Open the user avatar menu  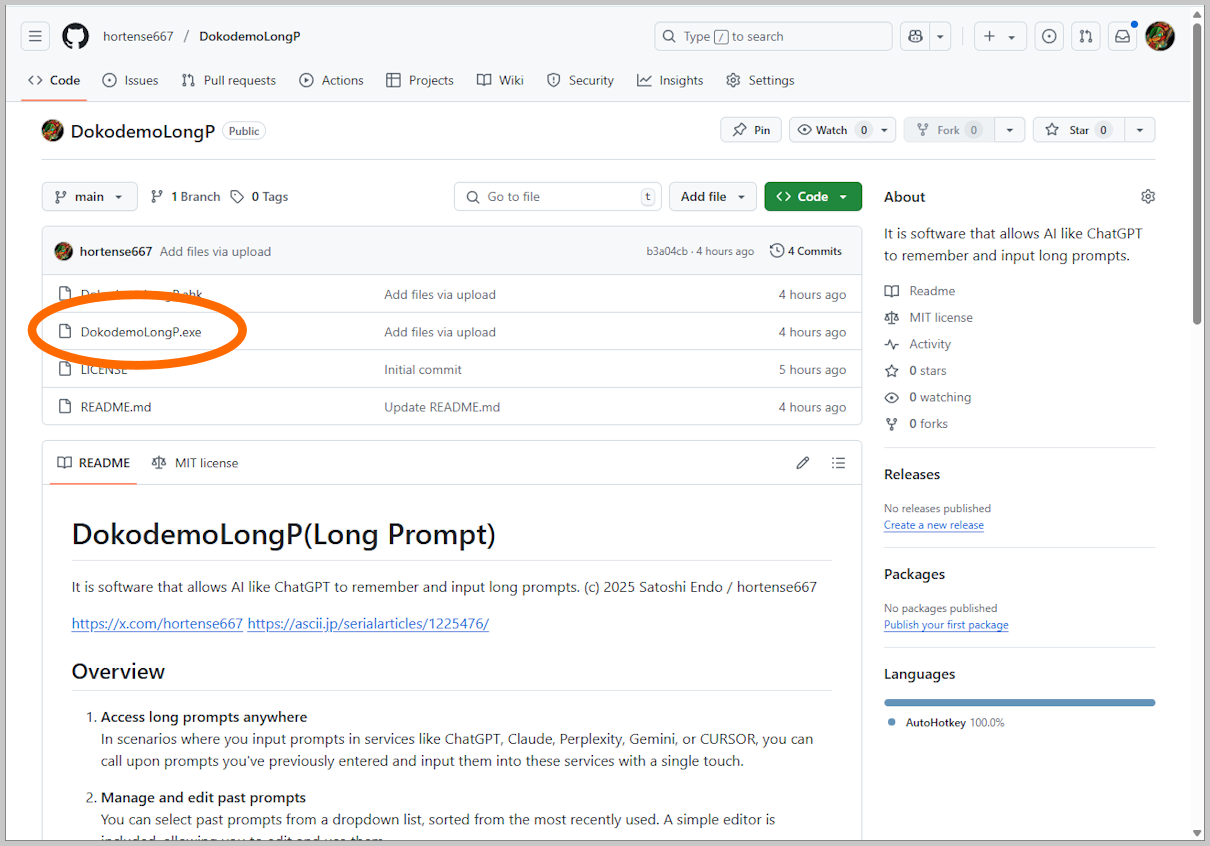click(x=1160, y=37)
